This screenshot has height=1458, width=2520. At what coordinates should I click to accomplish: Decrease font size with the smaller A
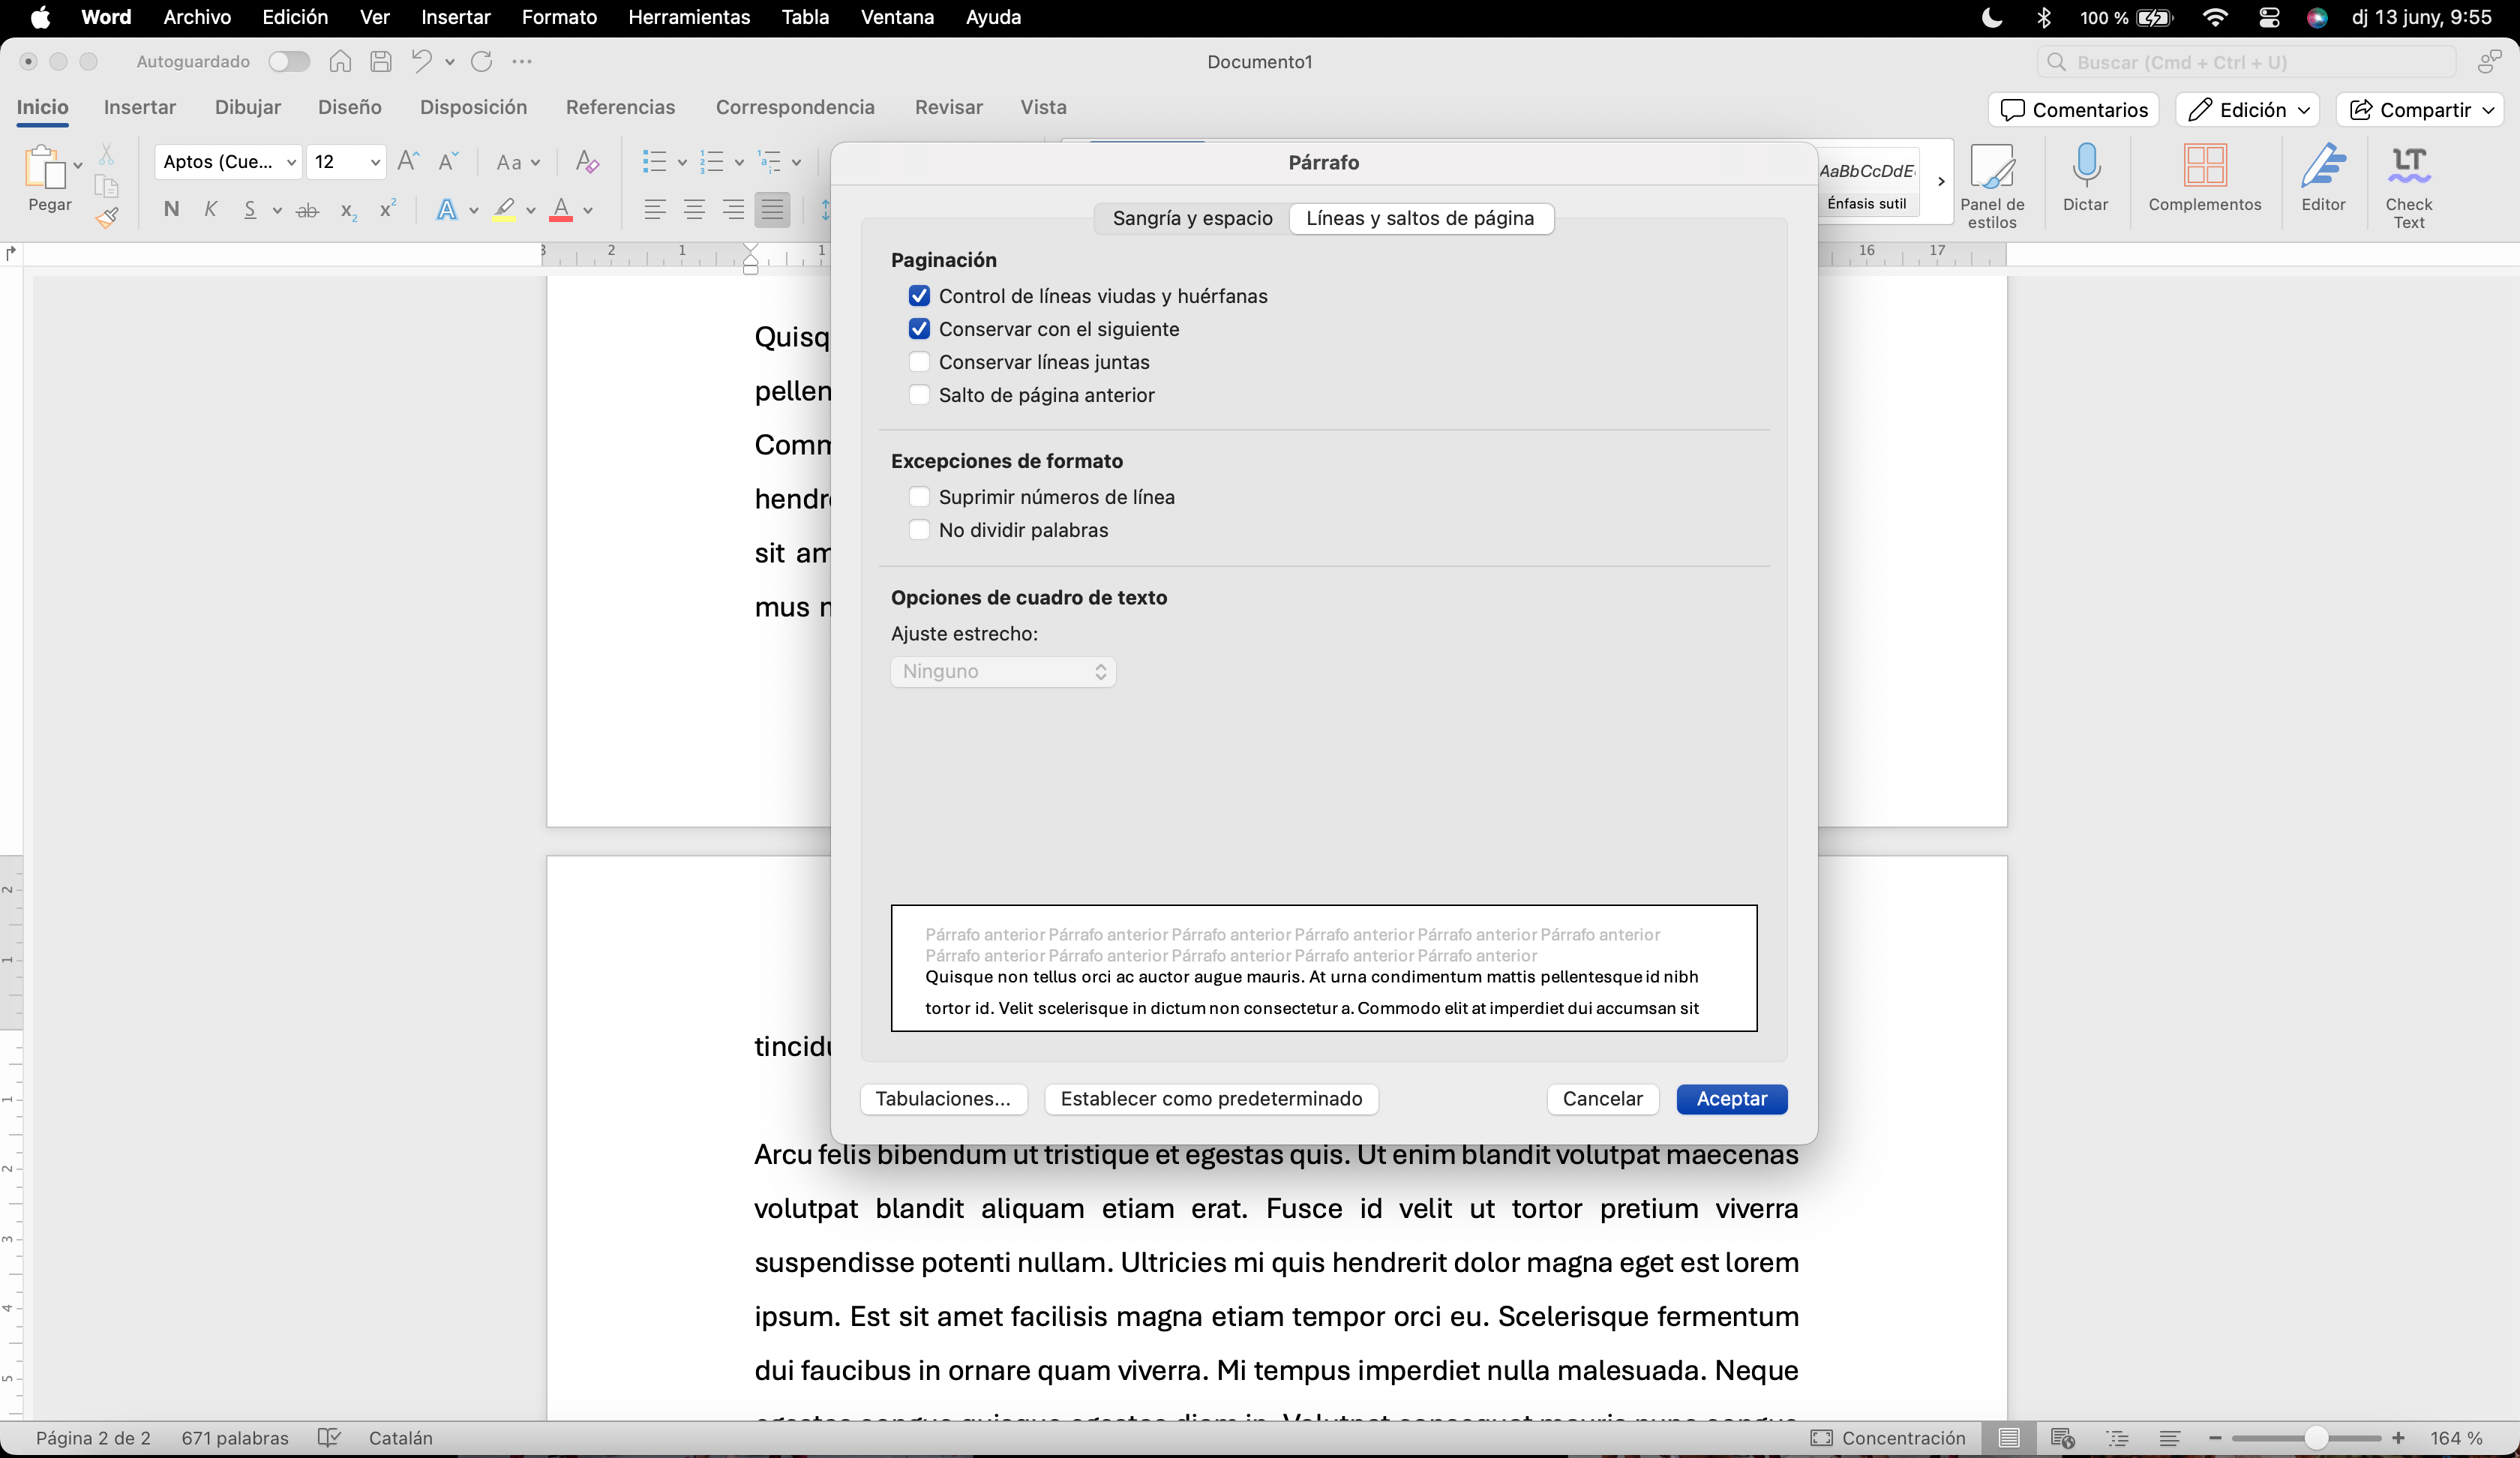pyautogui.click(x=448, y=161)
